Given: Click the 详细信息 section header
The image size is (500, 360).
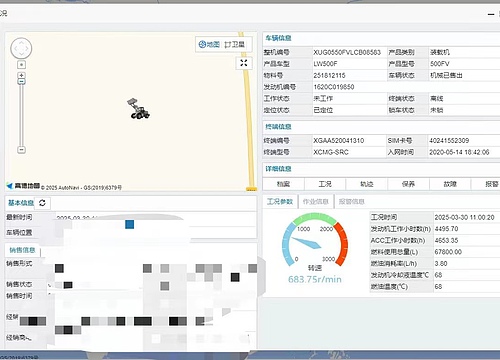Looking at the screenshot, I should [278, 169].
